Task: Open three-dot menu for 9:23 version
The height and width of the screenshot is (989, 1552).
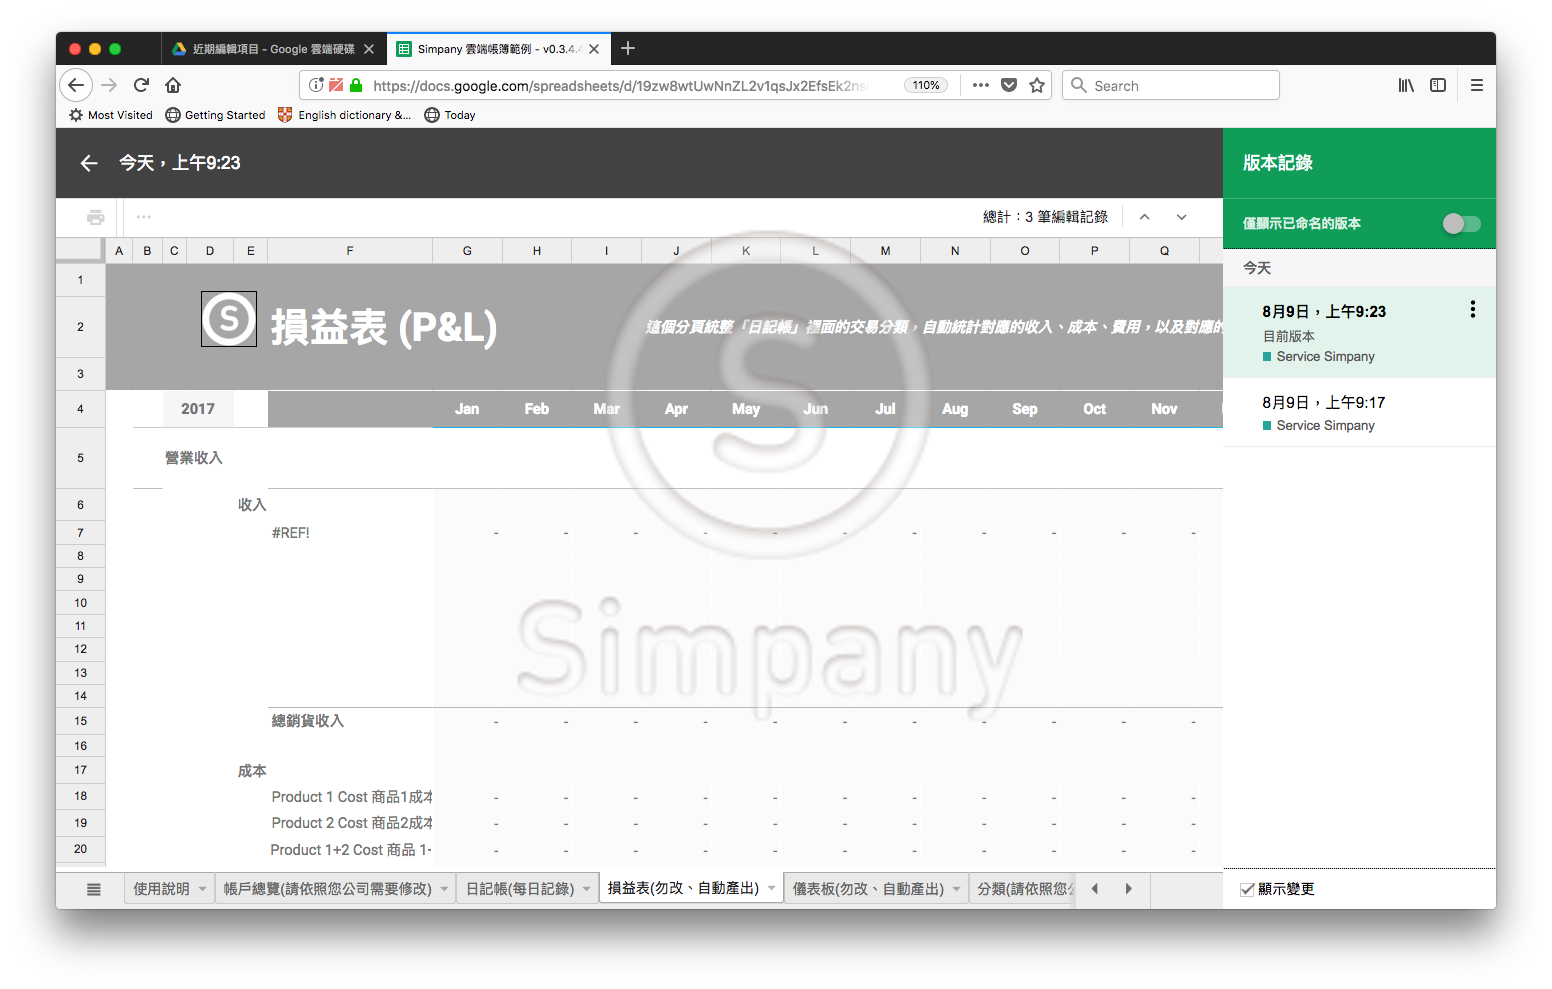Action: point(1472,310)
